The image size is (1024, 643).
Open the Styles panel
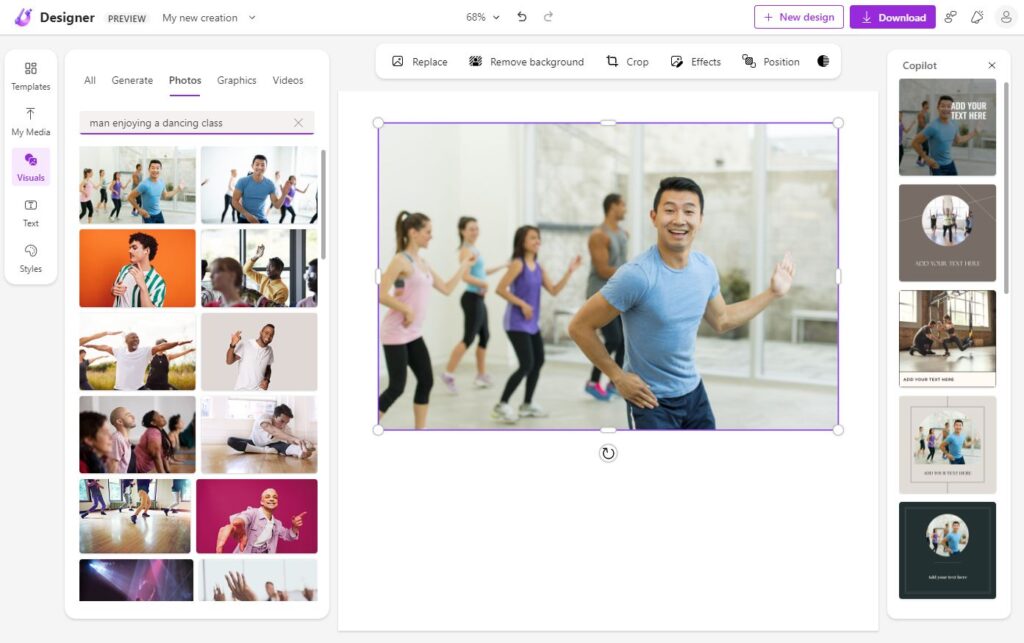coord(30,260)
